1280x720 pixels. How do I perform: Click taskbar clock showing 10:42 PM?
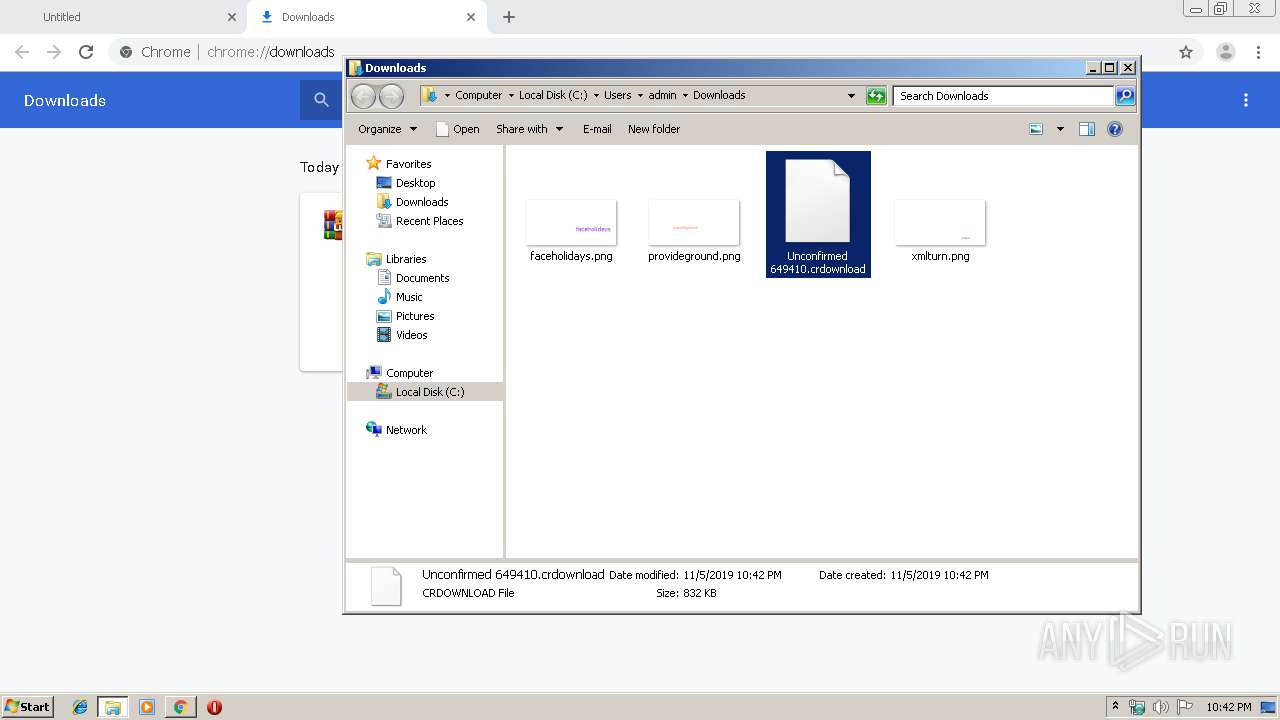pos(1229,707)
